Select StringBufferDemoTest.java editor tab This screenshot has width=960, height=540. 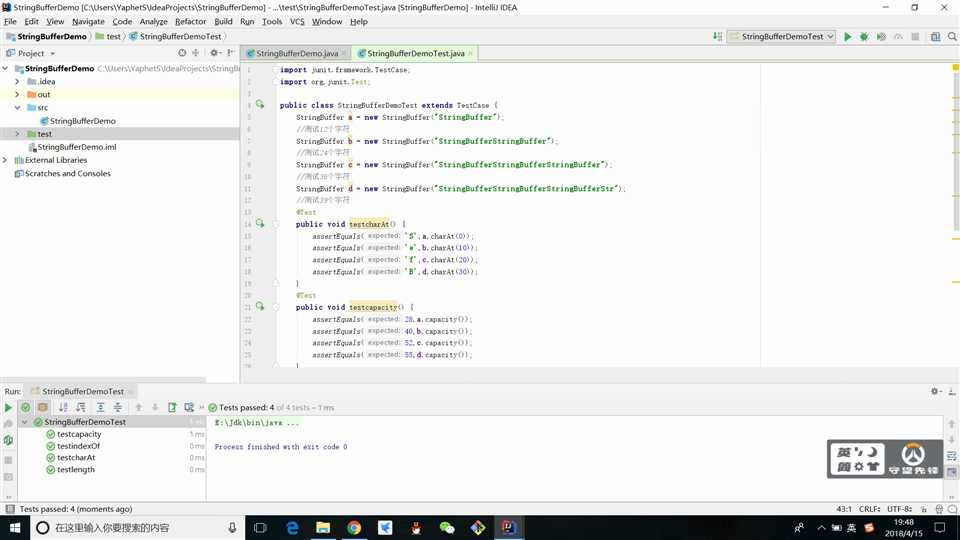tap(415, 53)
